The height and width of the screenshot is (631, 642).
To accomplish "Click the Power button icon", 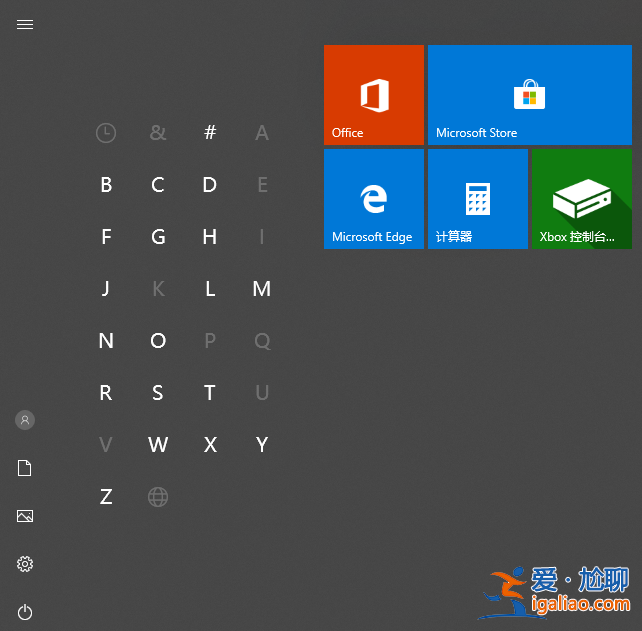I will pyautogui.click(x=25, y=612).
